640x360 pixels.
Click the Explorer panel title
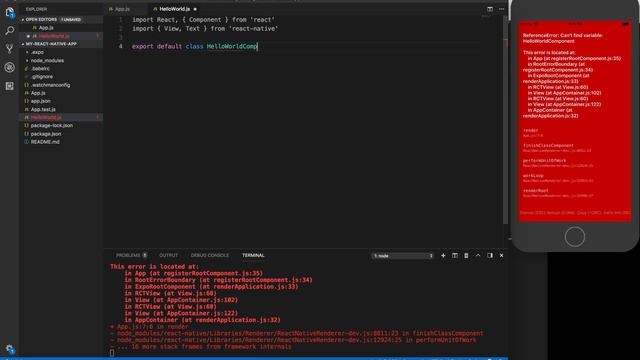(36, 9)
